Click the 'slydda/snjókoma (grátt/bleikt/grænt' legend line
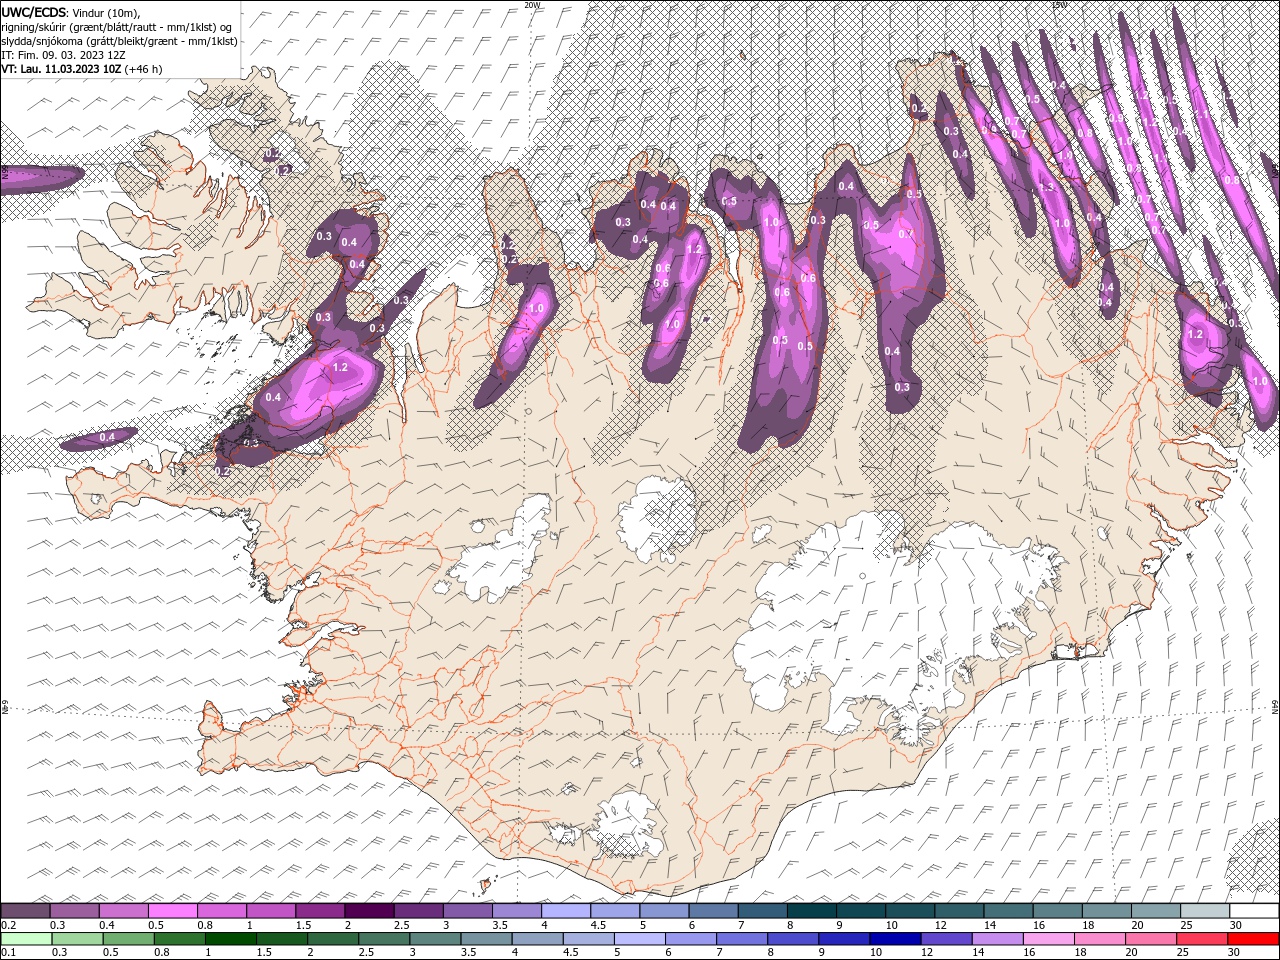 119,41
